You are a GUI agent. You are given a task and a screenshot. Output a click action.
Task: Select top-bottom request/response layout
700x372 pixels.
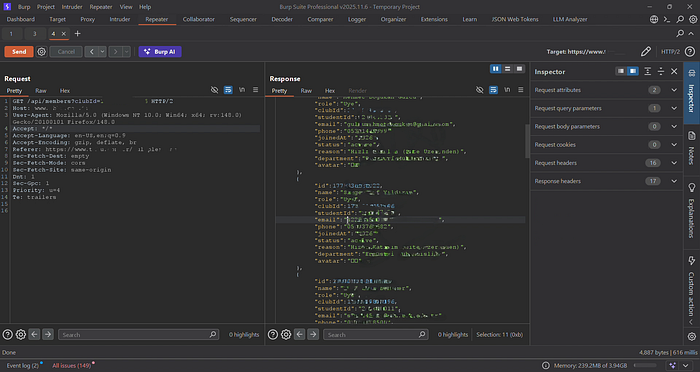click(508, 69)
